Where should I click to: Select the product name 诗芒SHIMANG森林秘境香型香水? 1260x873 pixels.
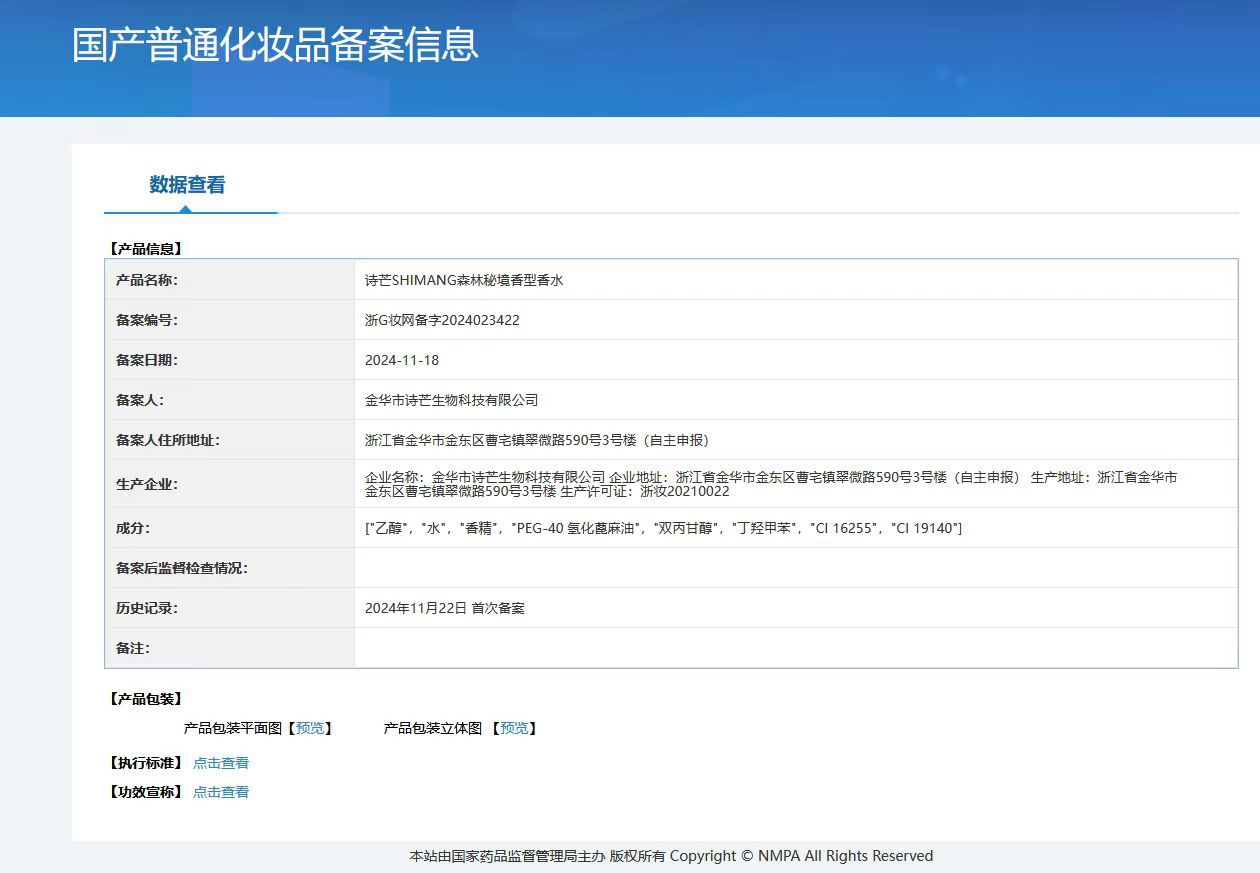click(x=464, y=280)
